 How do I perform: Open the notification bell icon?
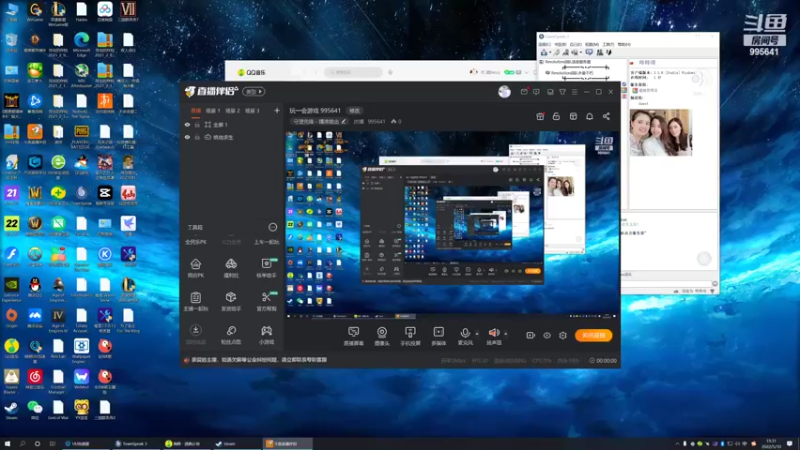coord(589,117)
